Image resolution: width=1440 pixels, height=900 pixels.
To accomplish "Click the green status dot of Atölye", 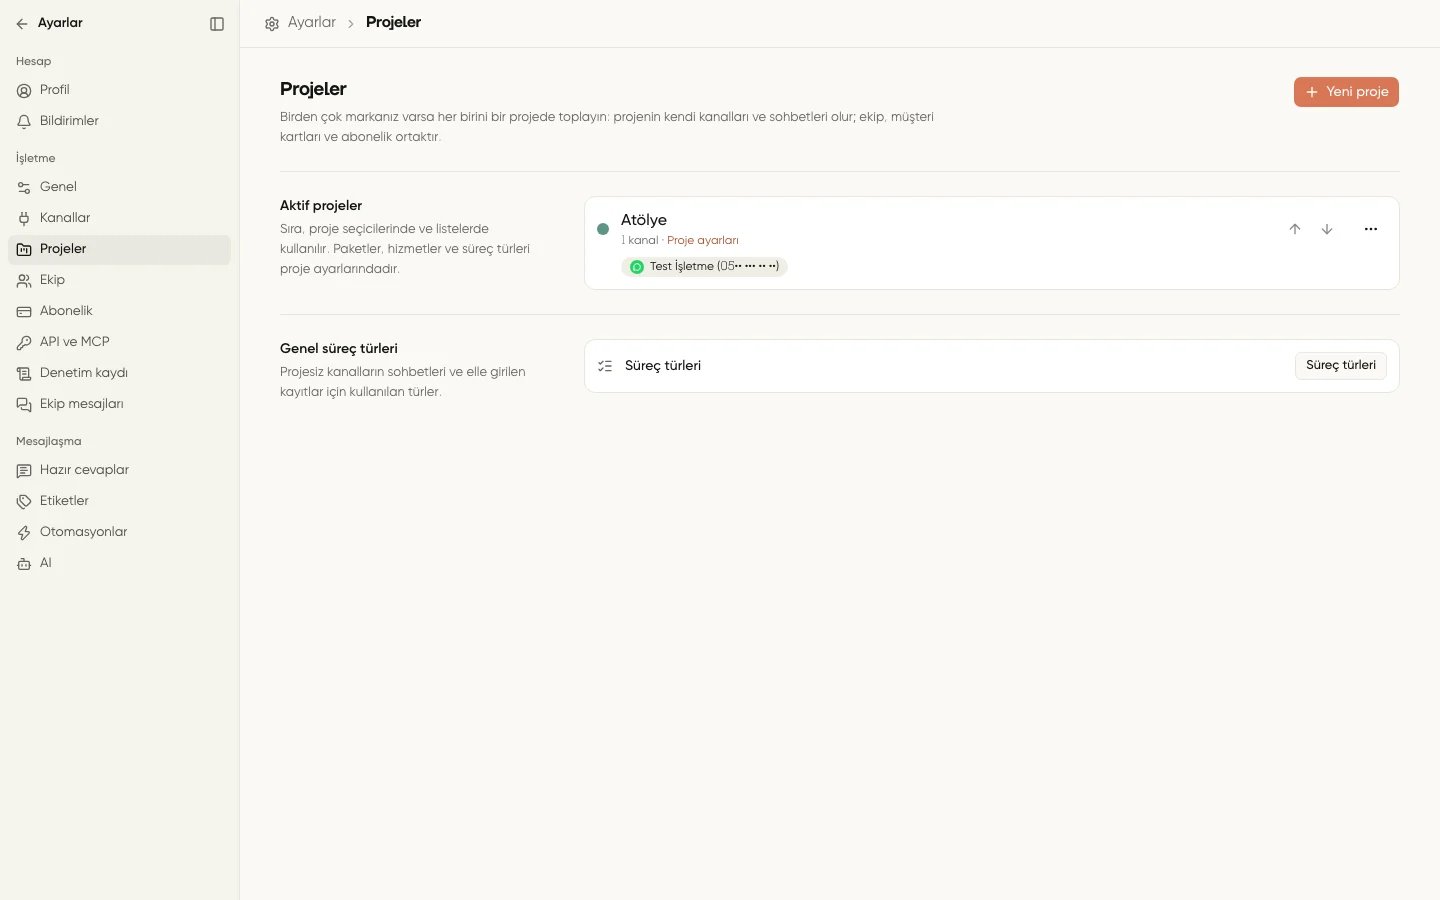I will (x=603, y=229).
